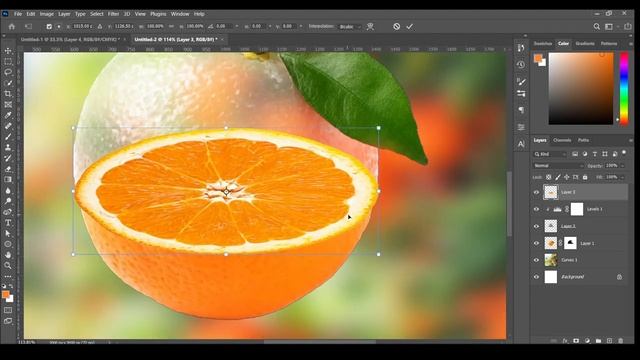
Task: Create a new layer icon
Action: tap(609, 341)
